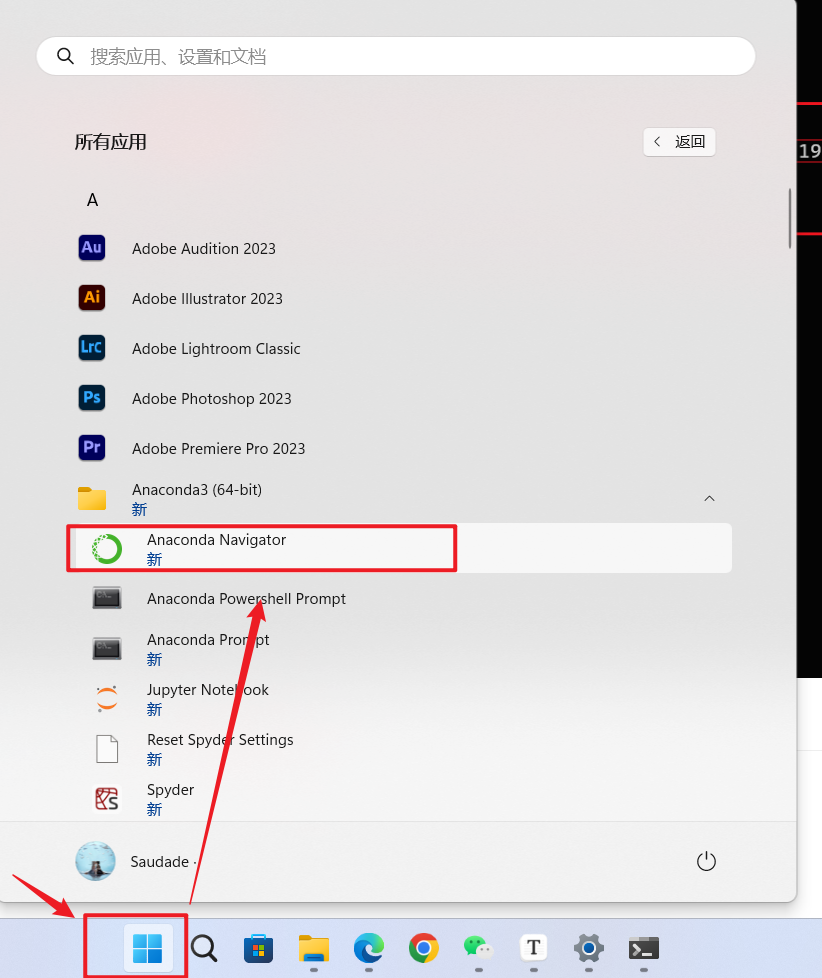Click Saudade user avatar
This screenshot has height=978, width=822.
(95, 861)
